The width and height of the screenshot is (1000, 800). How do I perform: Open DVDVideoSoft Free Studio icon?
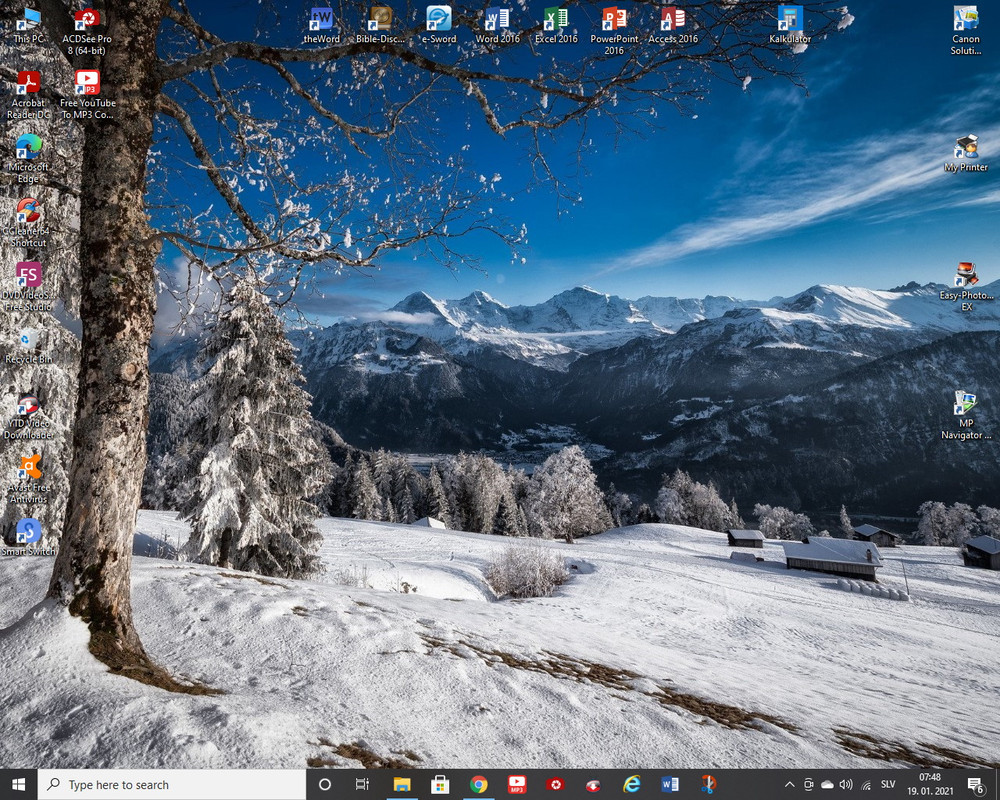pyautogui.click(x=29, y=287)
